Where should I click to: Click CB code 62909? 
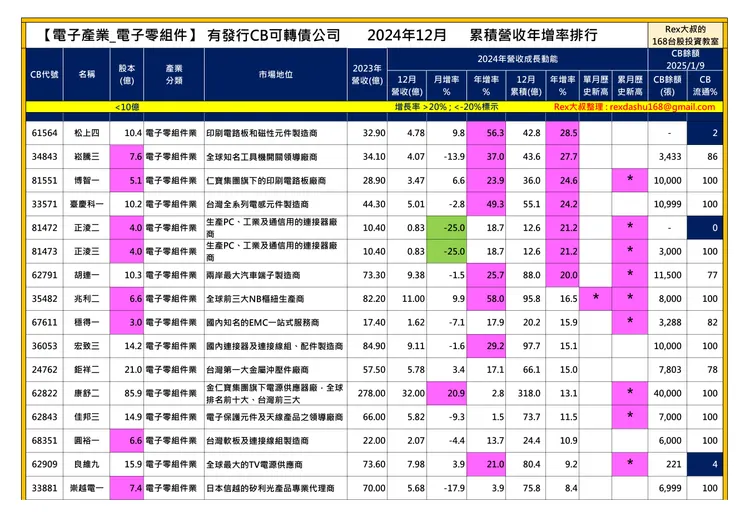[44, 464]
